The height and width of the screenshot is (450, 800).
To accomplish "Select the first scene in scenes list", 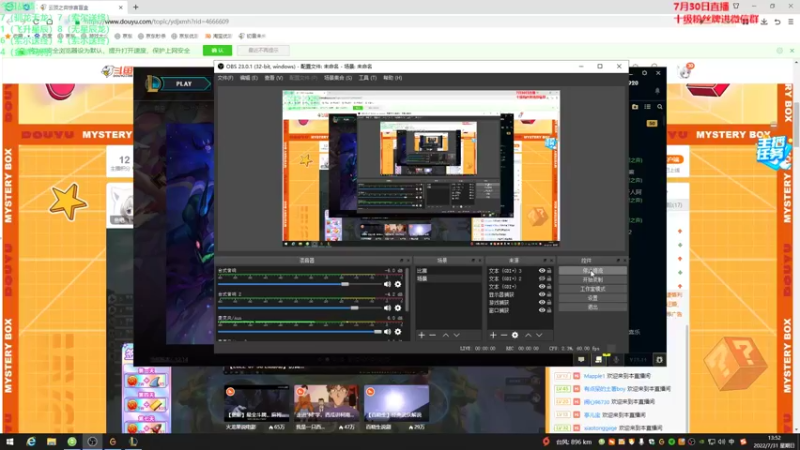I will tap(447, 271).
